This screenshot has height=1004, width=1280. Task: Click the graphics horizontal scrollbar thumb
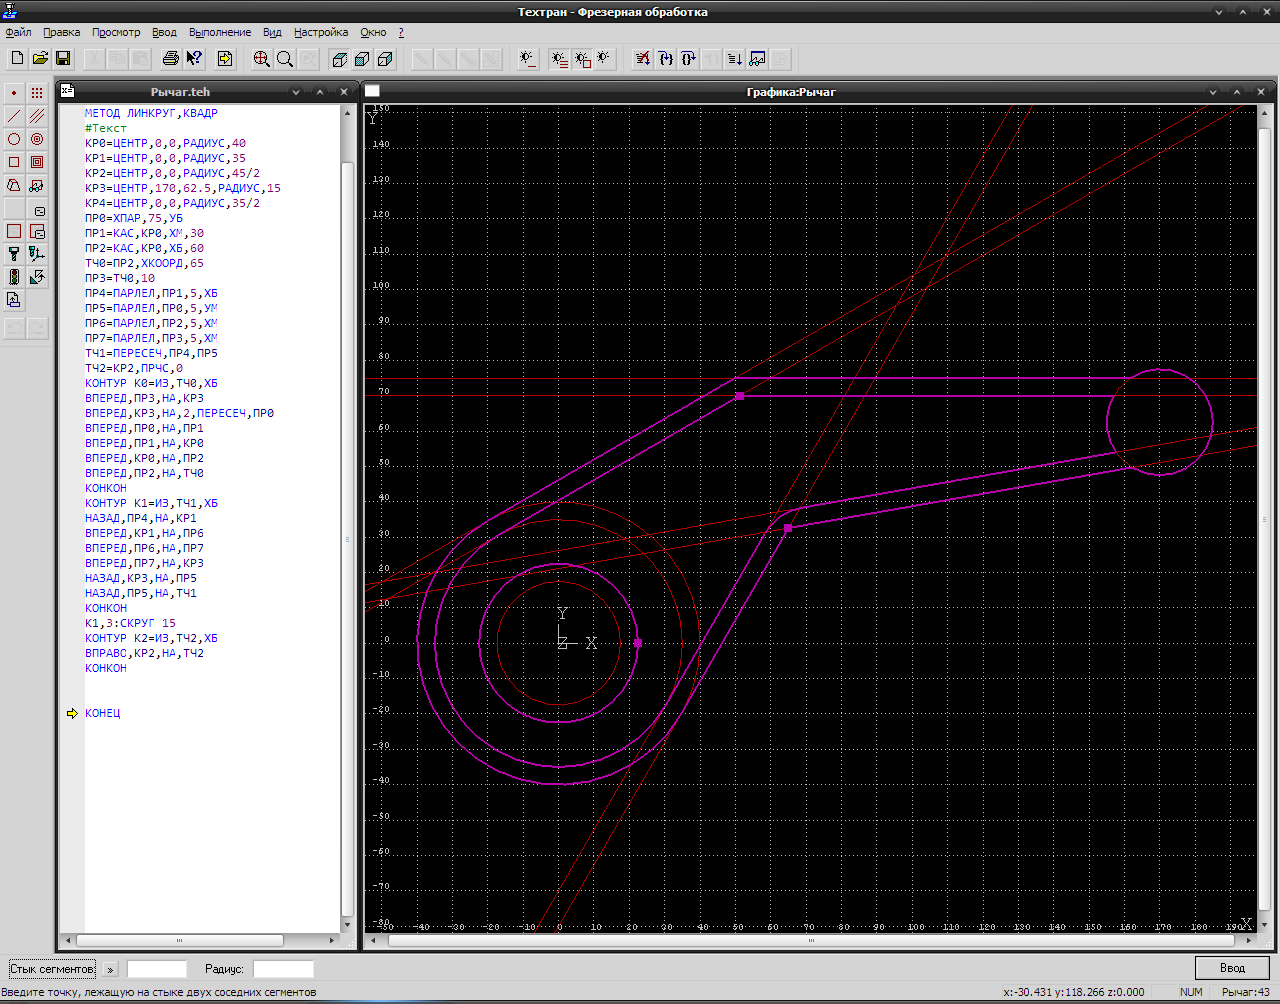[x=812, y=940]
